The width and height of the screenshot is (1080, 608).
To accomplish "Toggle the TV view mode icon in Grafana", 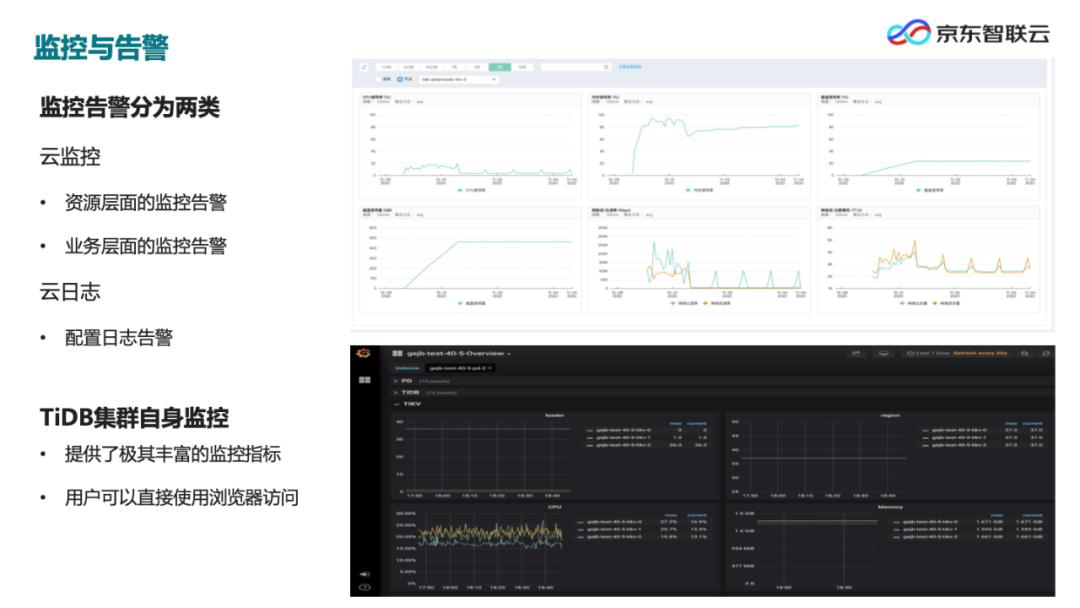I will (883, 353).
